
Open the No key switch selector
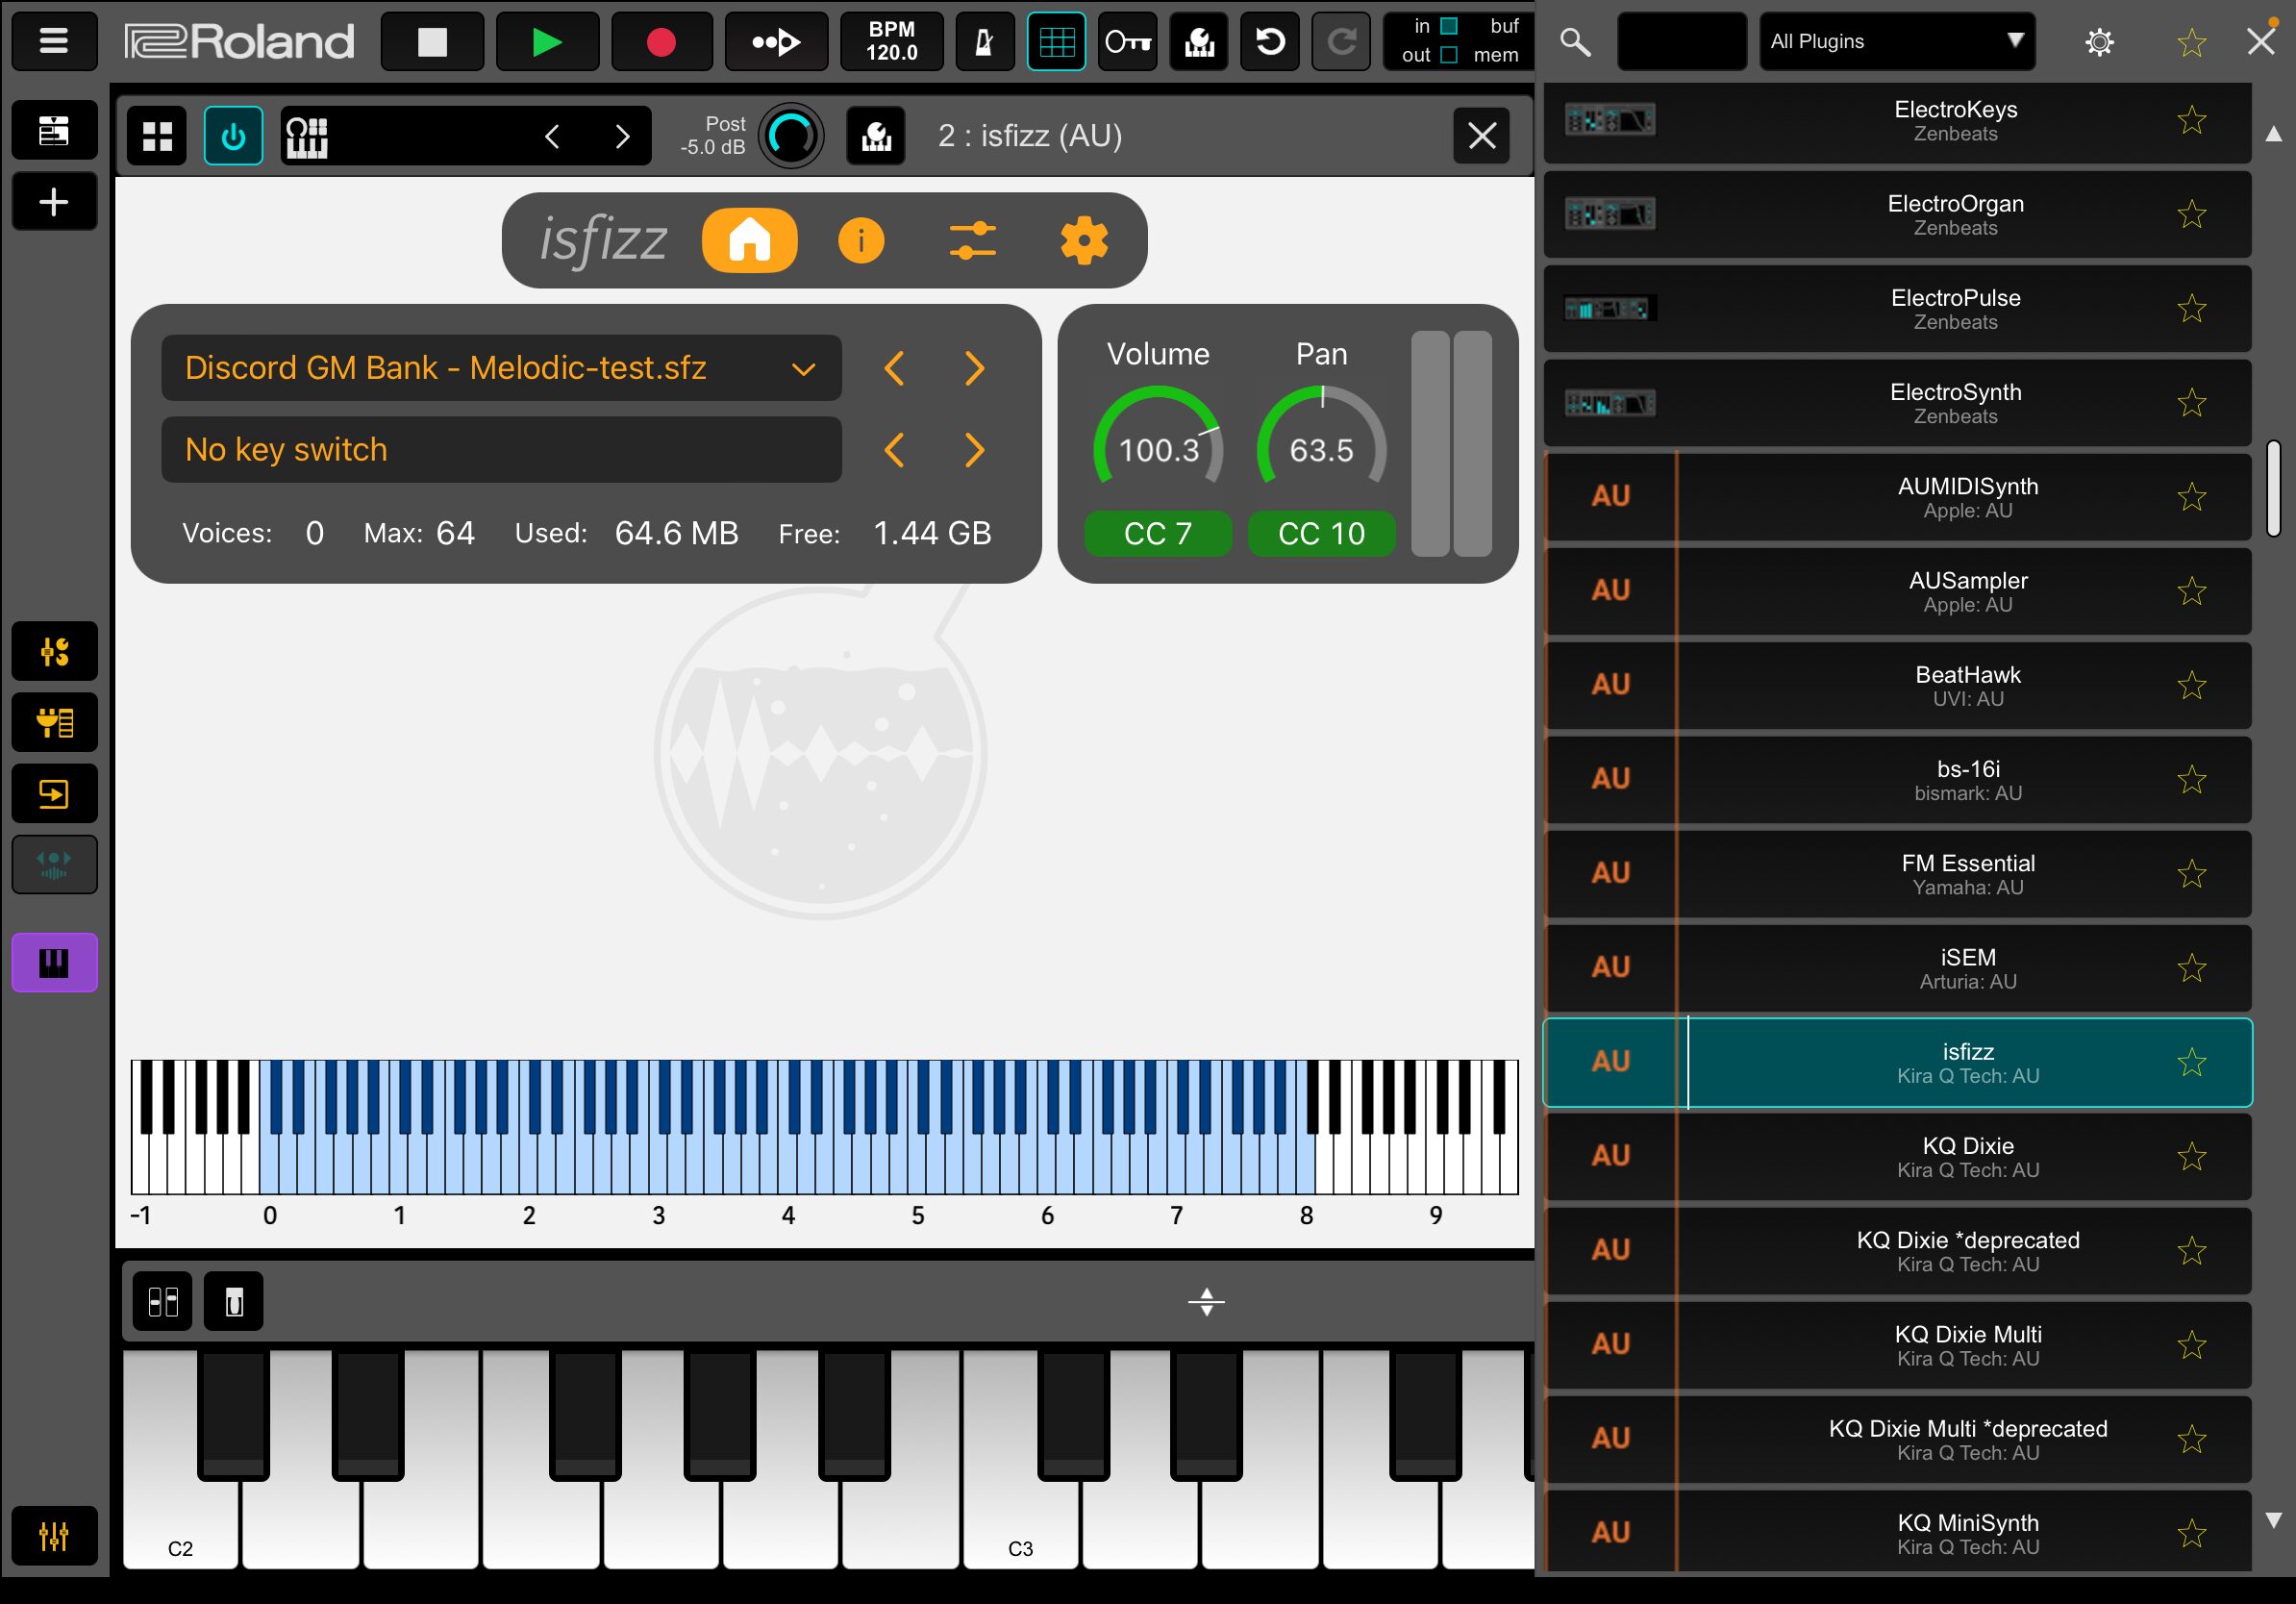(501, 450)
